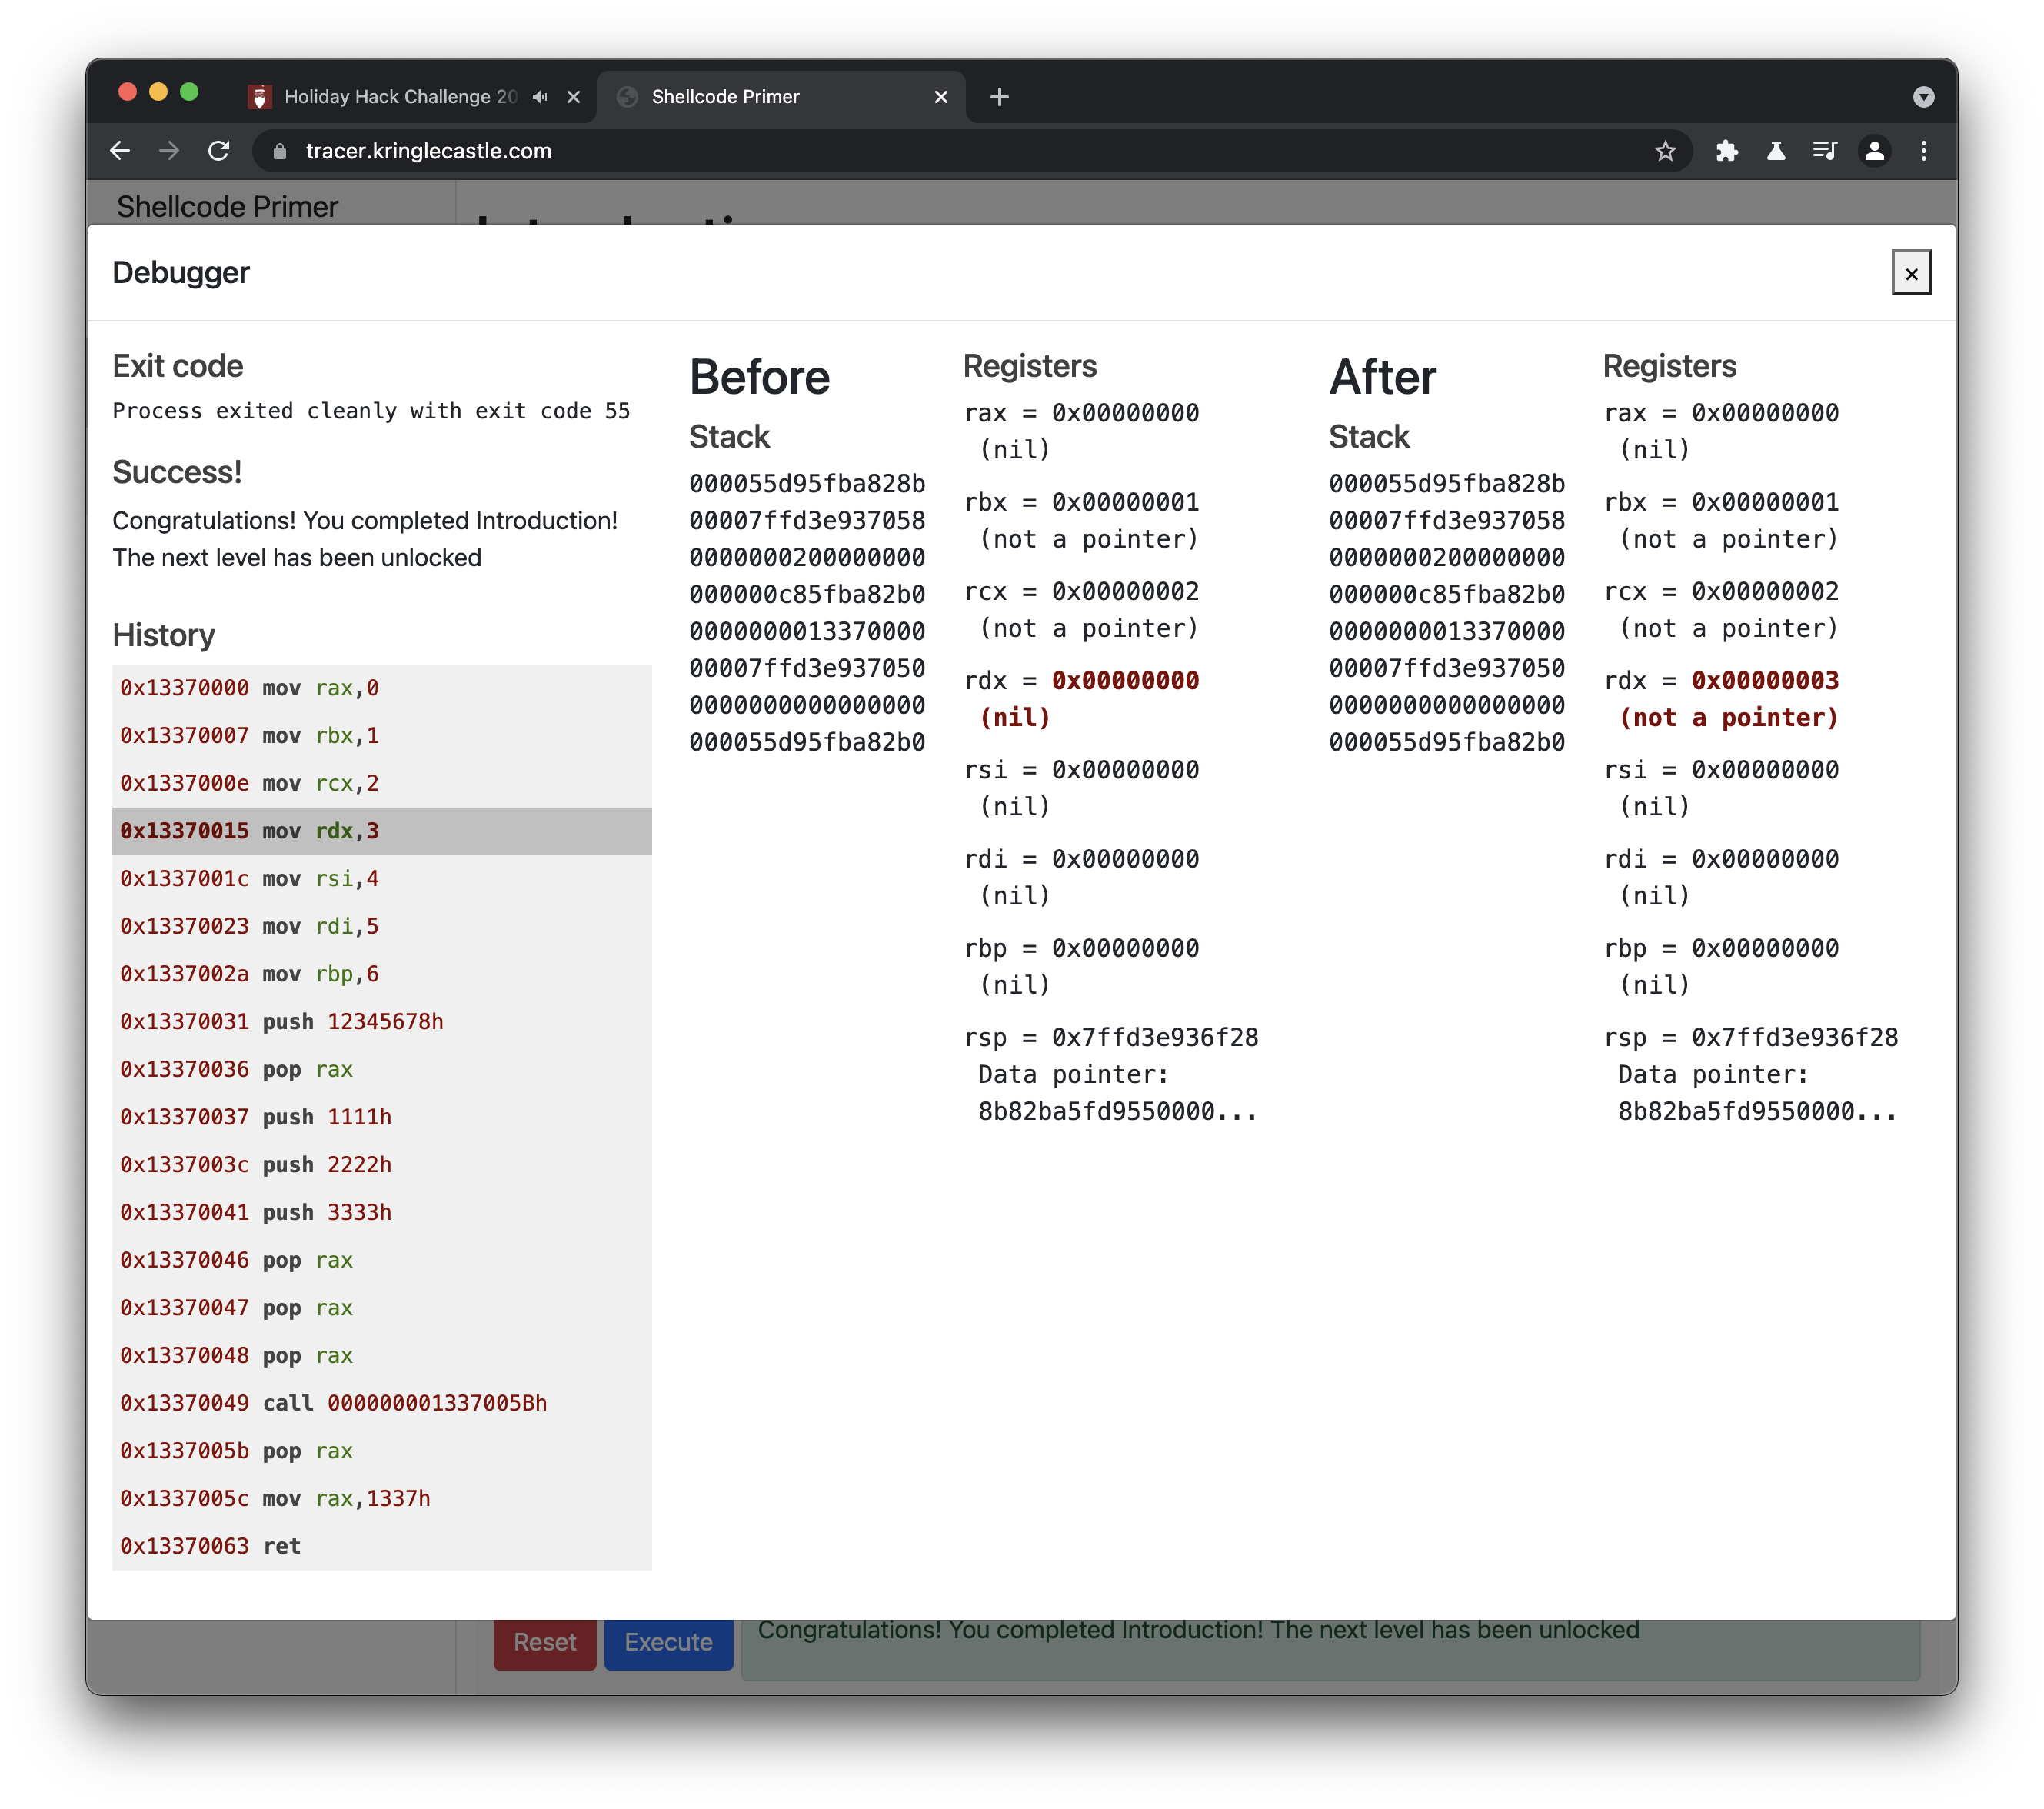
Task: Click the browser back arrow
Action: 120,151
